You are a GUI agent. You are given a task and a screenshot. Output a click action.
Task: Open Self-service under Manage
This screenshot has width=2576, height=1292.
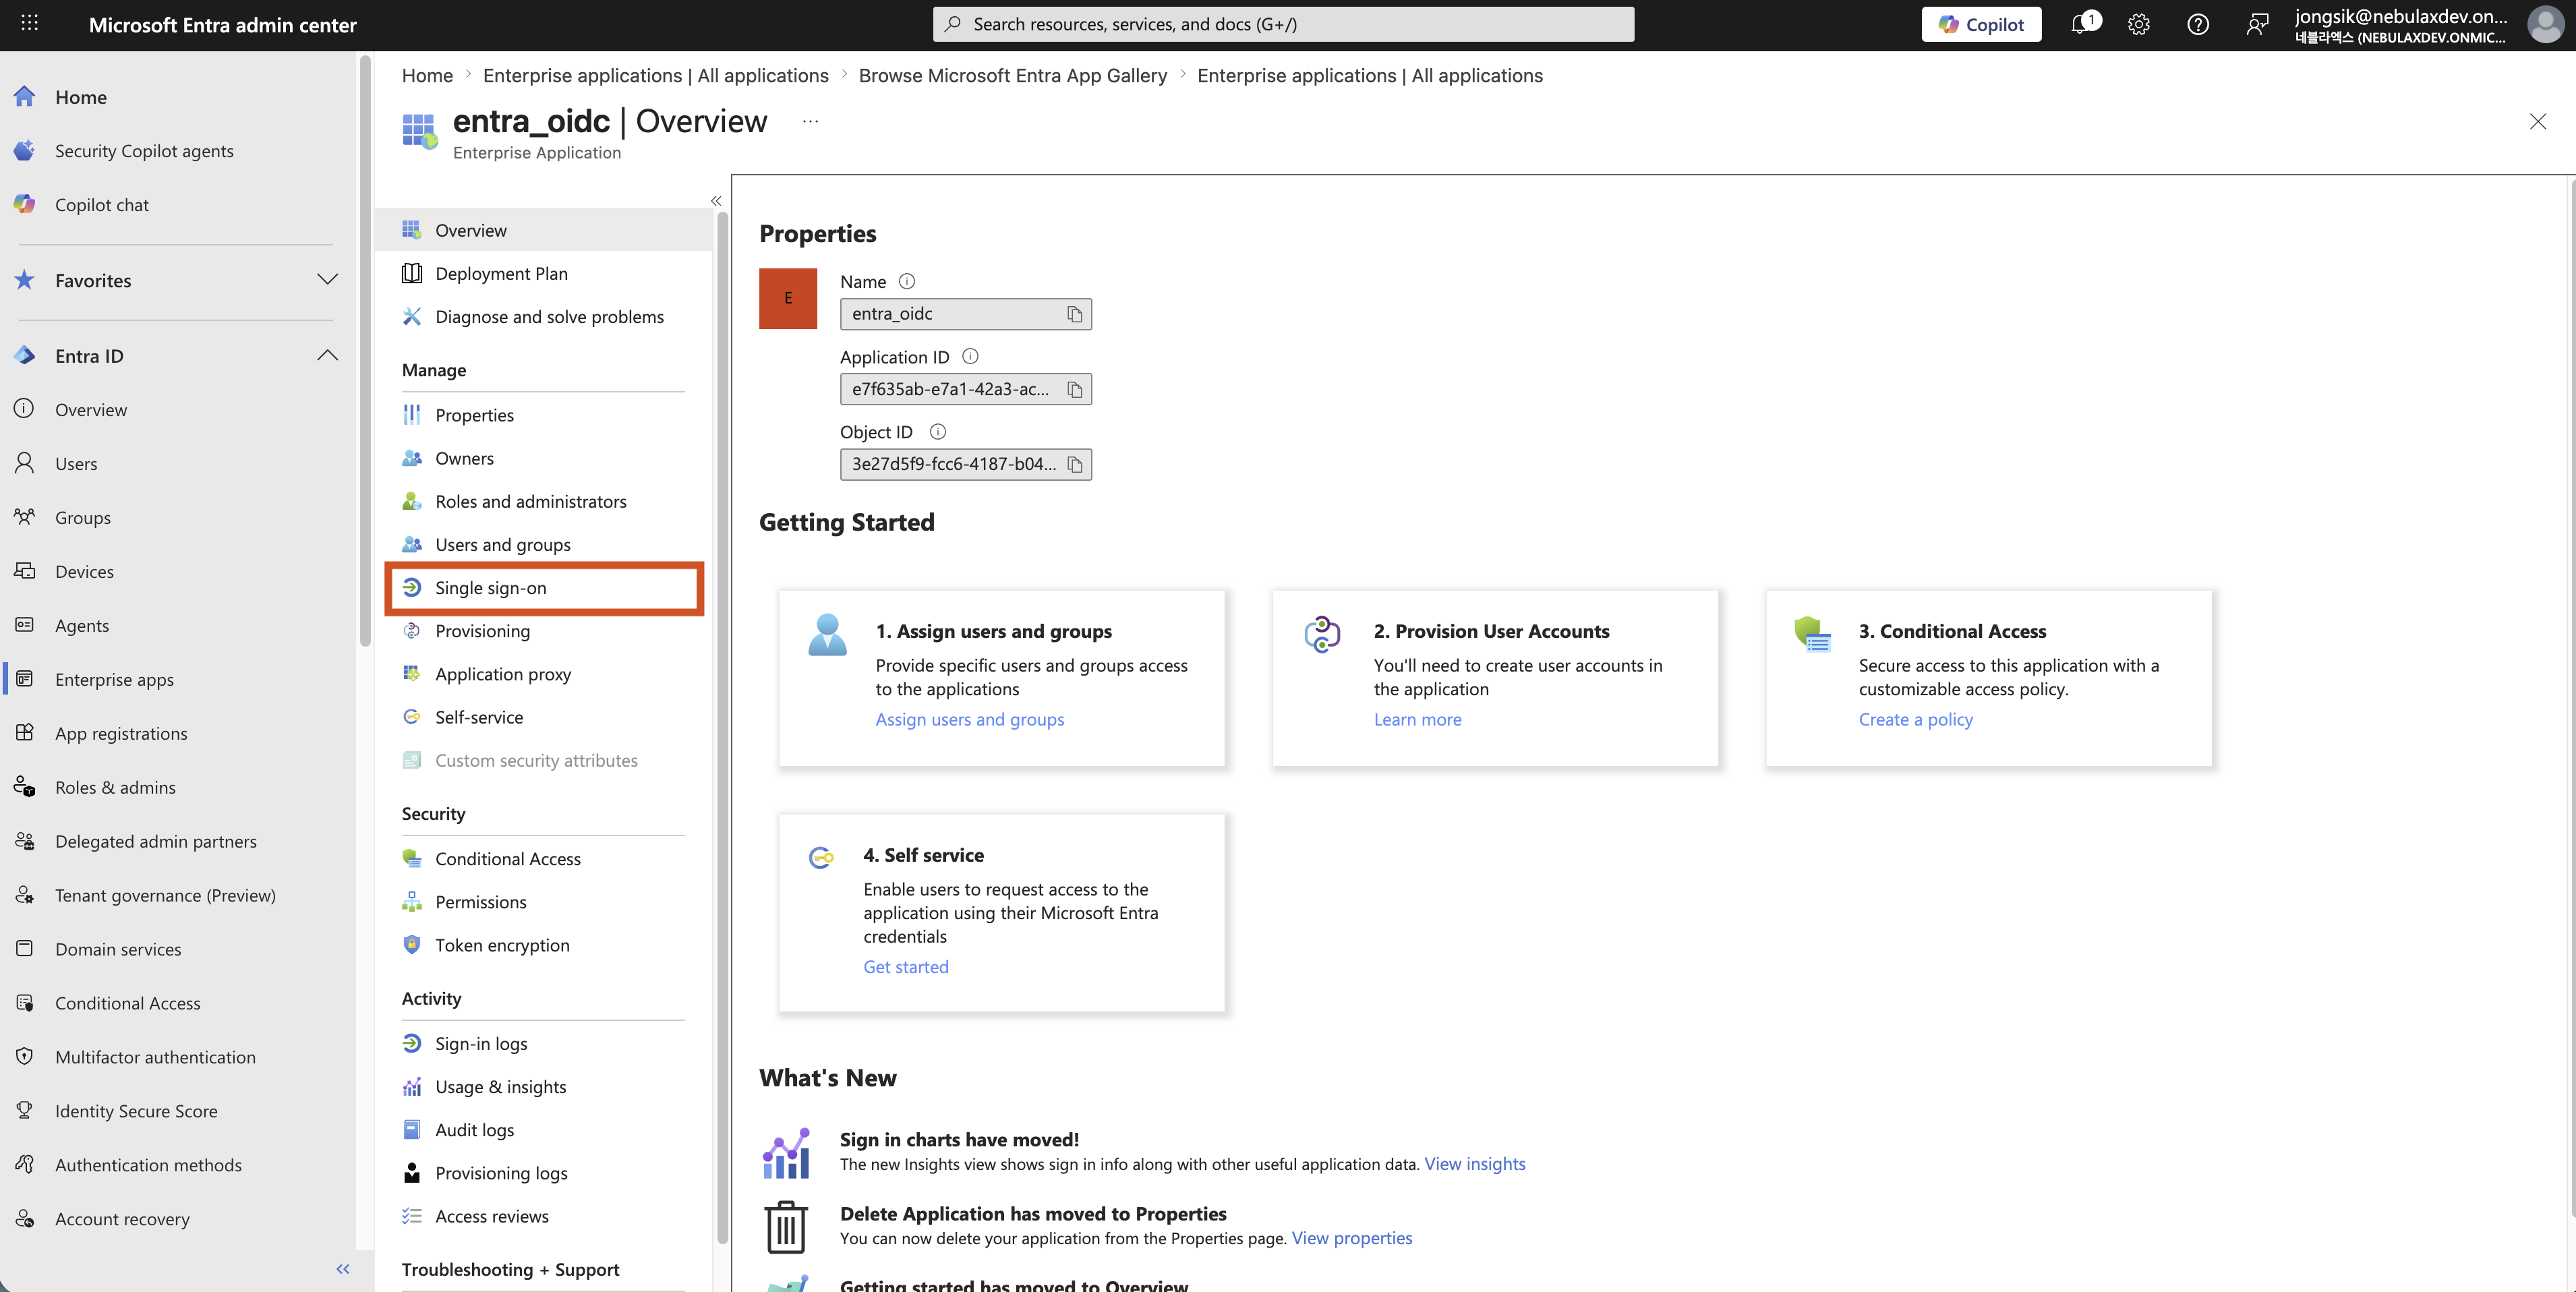(479, 717)
